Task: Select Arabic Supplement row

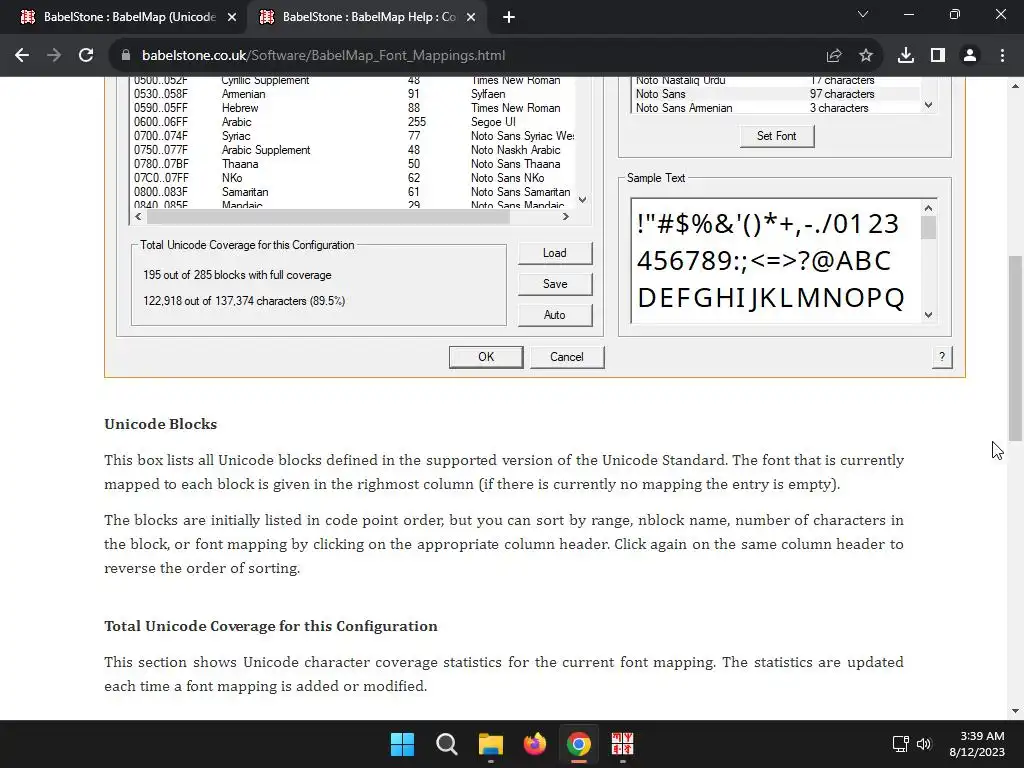Action: click(353, 150)
